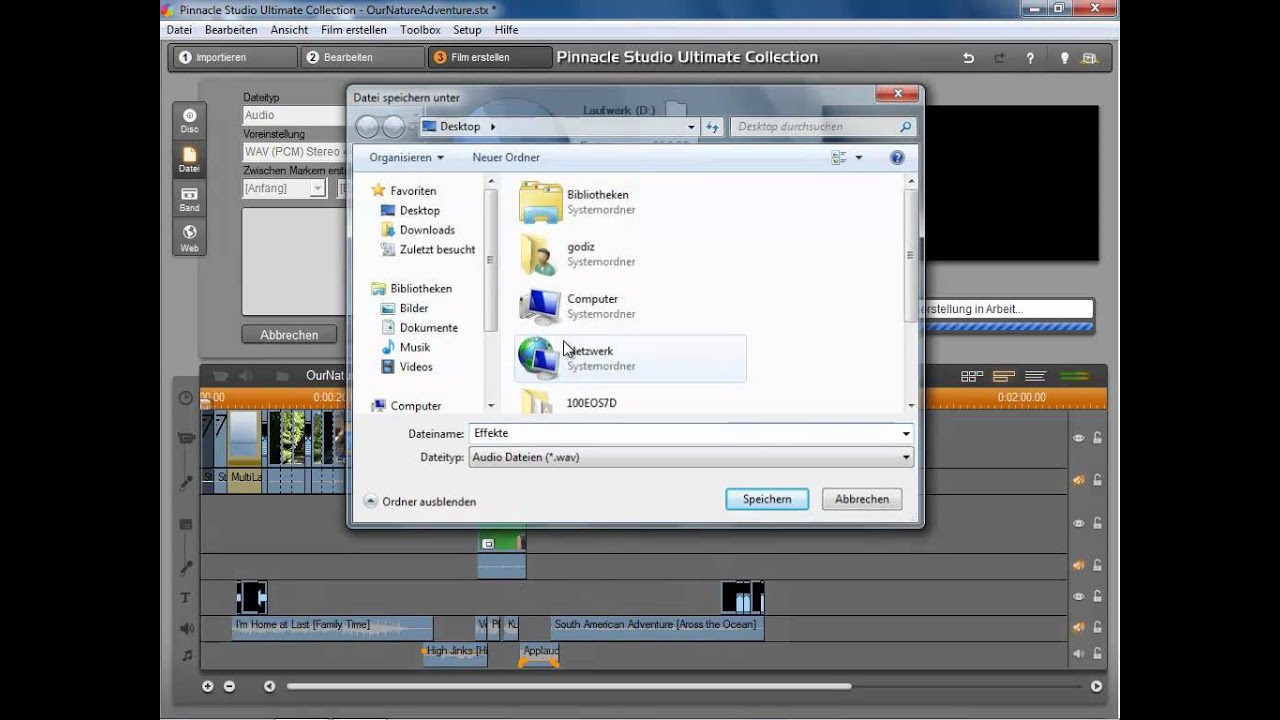Click Abbrechen in Pinnacle export panel
This screenshot has width=1280, height=720.
[x=289, y=335]
